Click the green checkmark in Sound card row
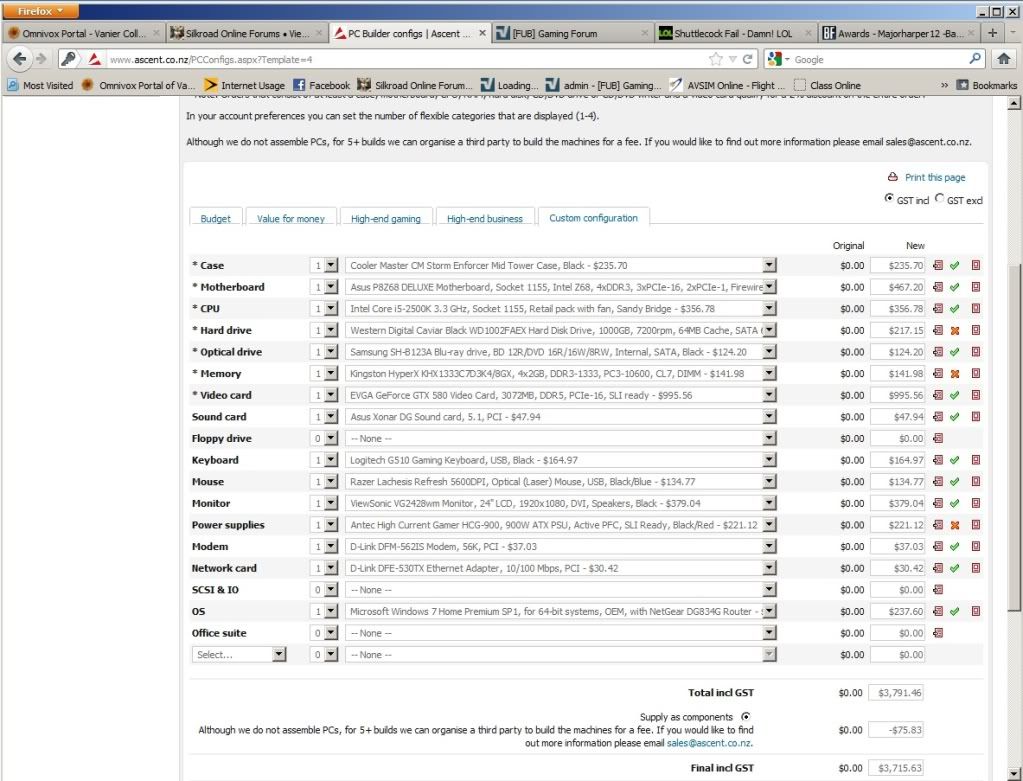The image size is (1023, 781). point(954,417)
